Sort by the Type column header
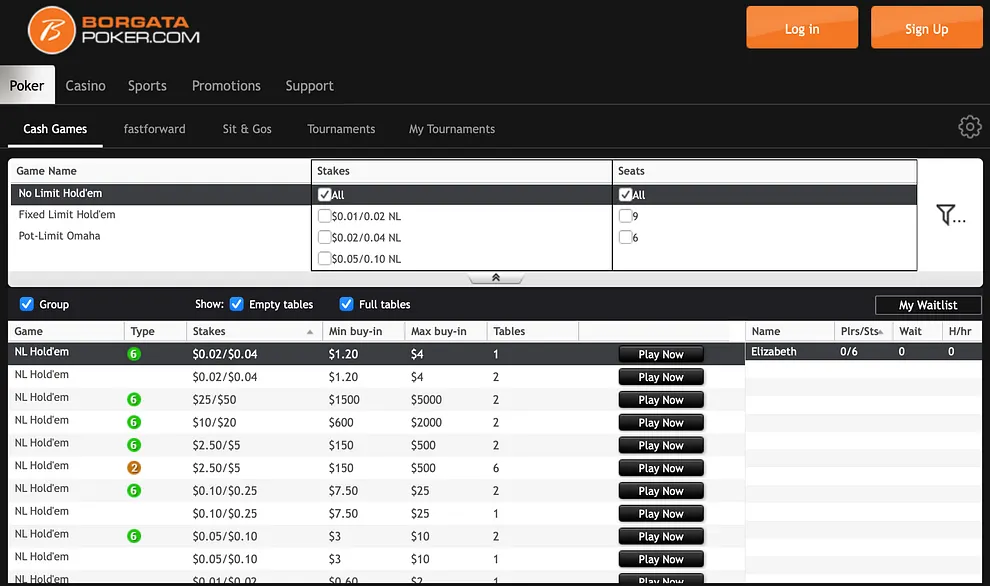990x586 pixels. [155, 331]
